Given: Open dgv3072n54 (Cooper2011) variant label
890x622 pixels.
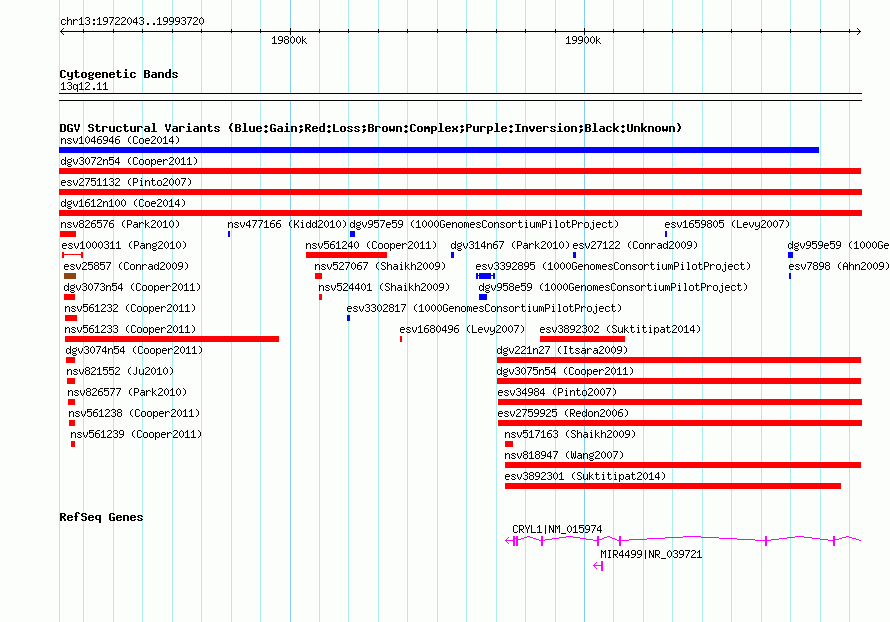Looking at the screenshot, I should 129,161.
